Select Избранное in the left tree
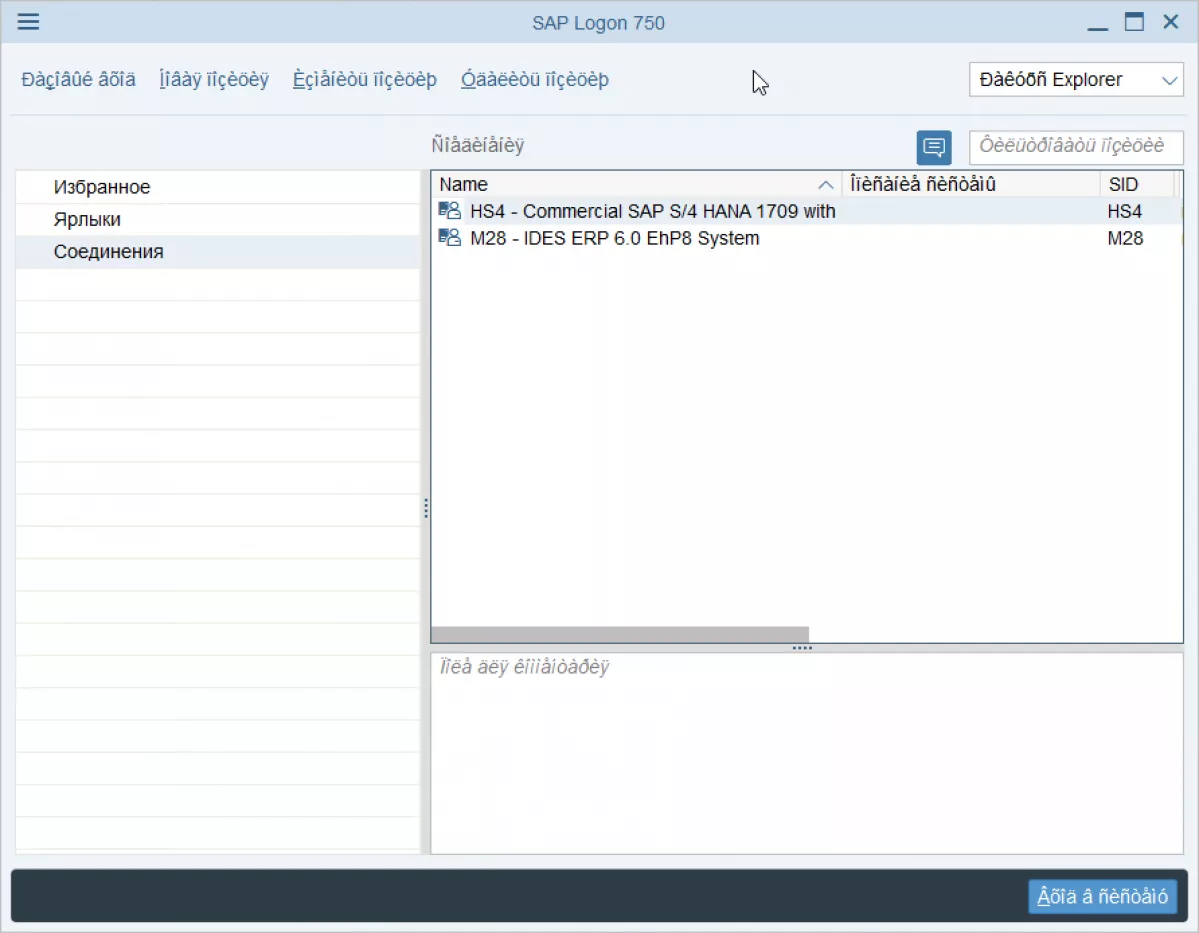The image size is (1199, 933). pos(218,187)
